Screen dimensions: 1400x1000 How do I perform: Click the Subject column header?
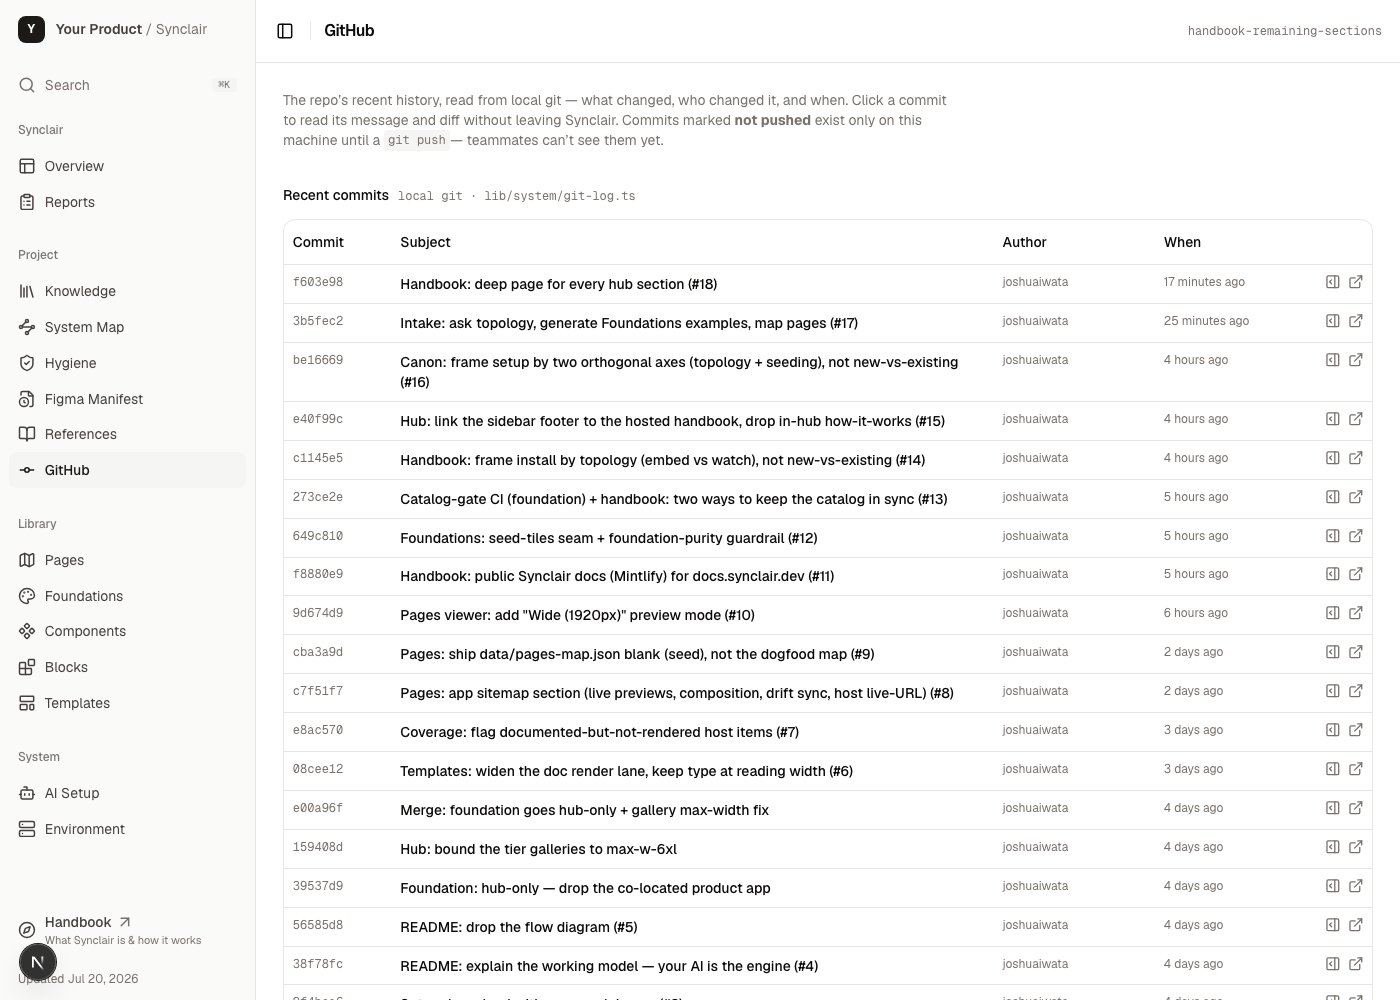pyautogui.click(x=425, y=242)
